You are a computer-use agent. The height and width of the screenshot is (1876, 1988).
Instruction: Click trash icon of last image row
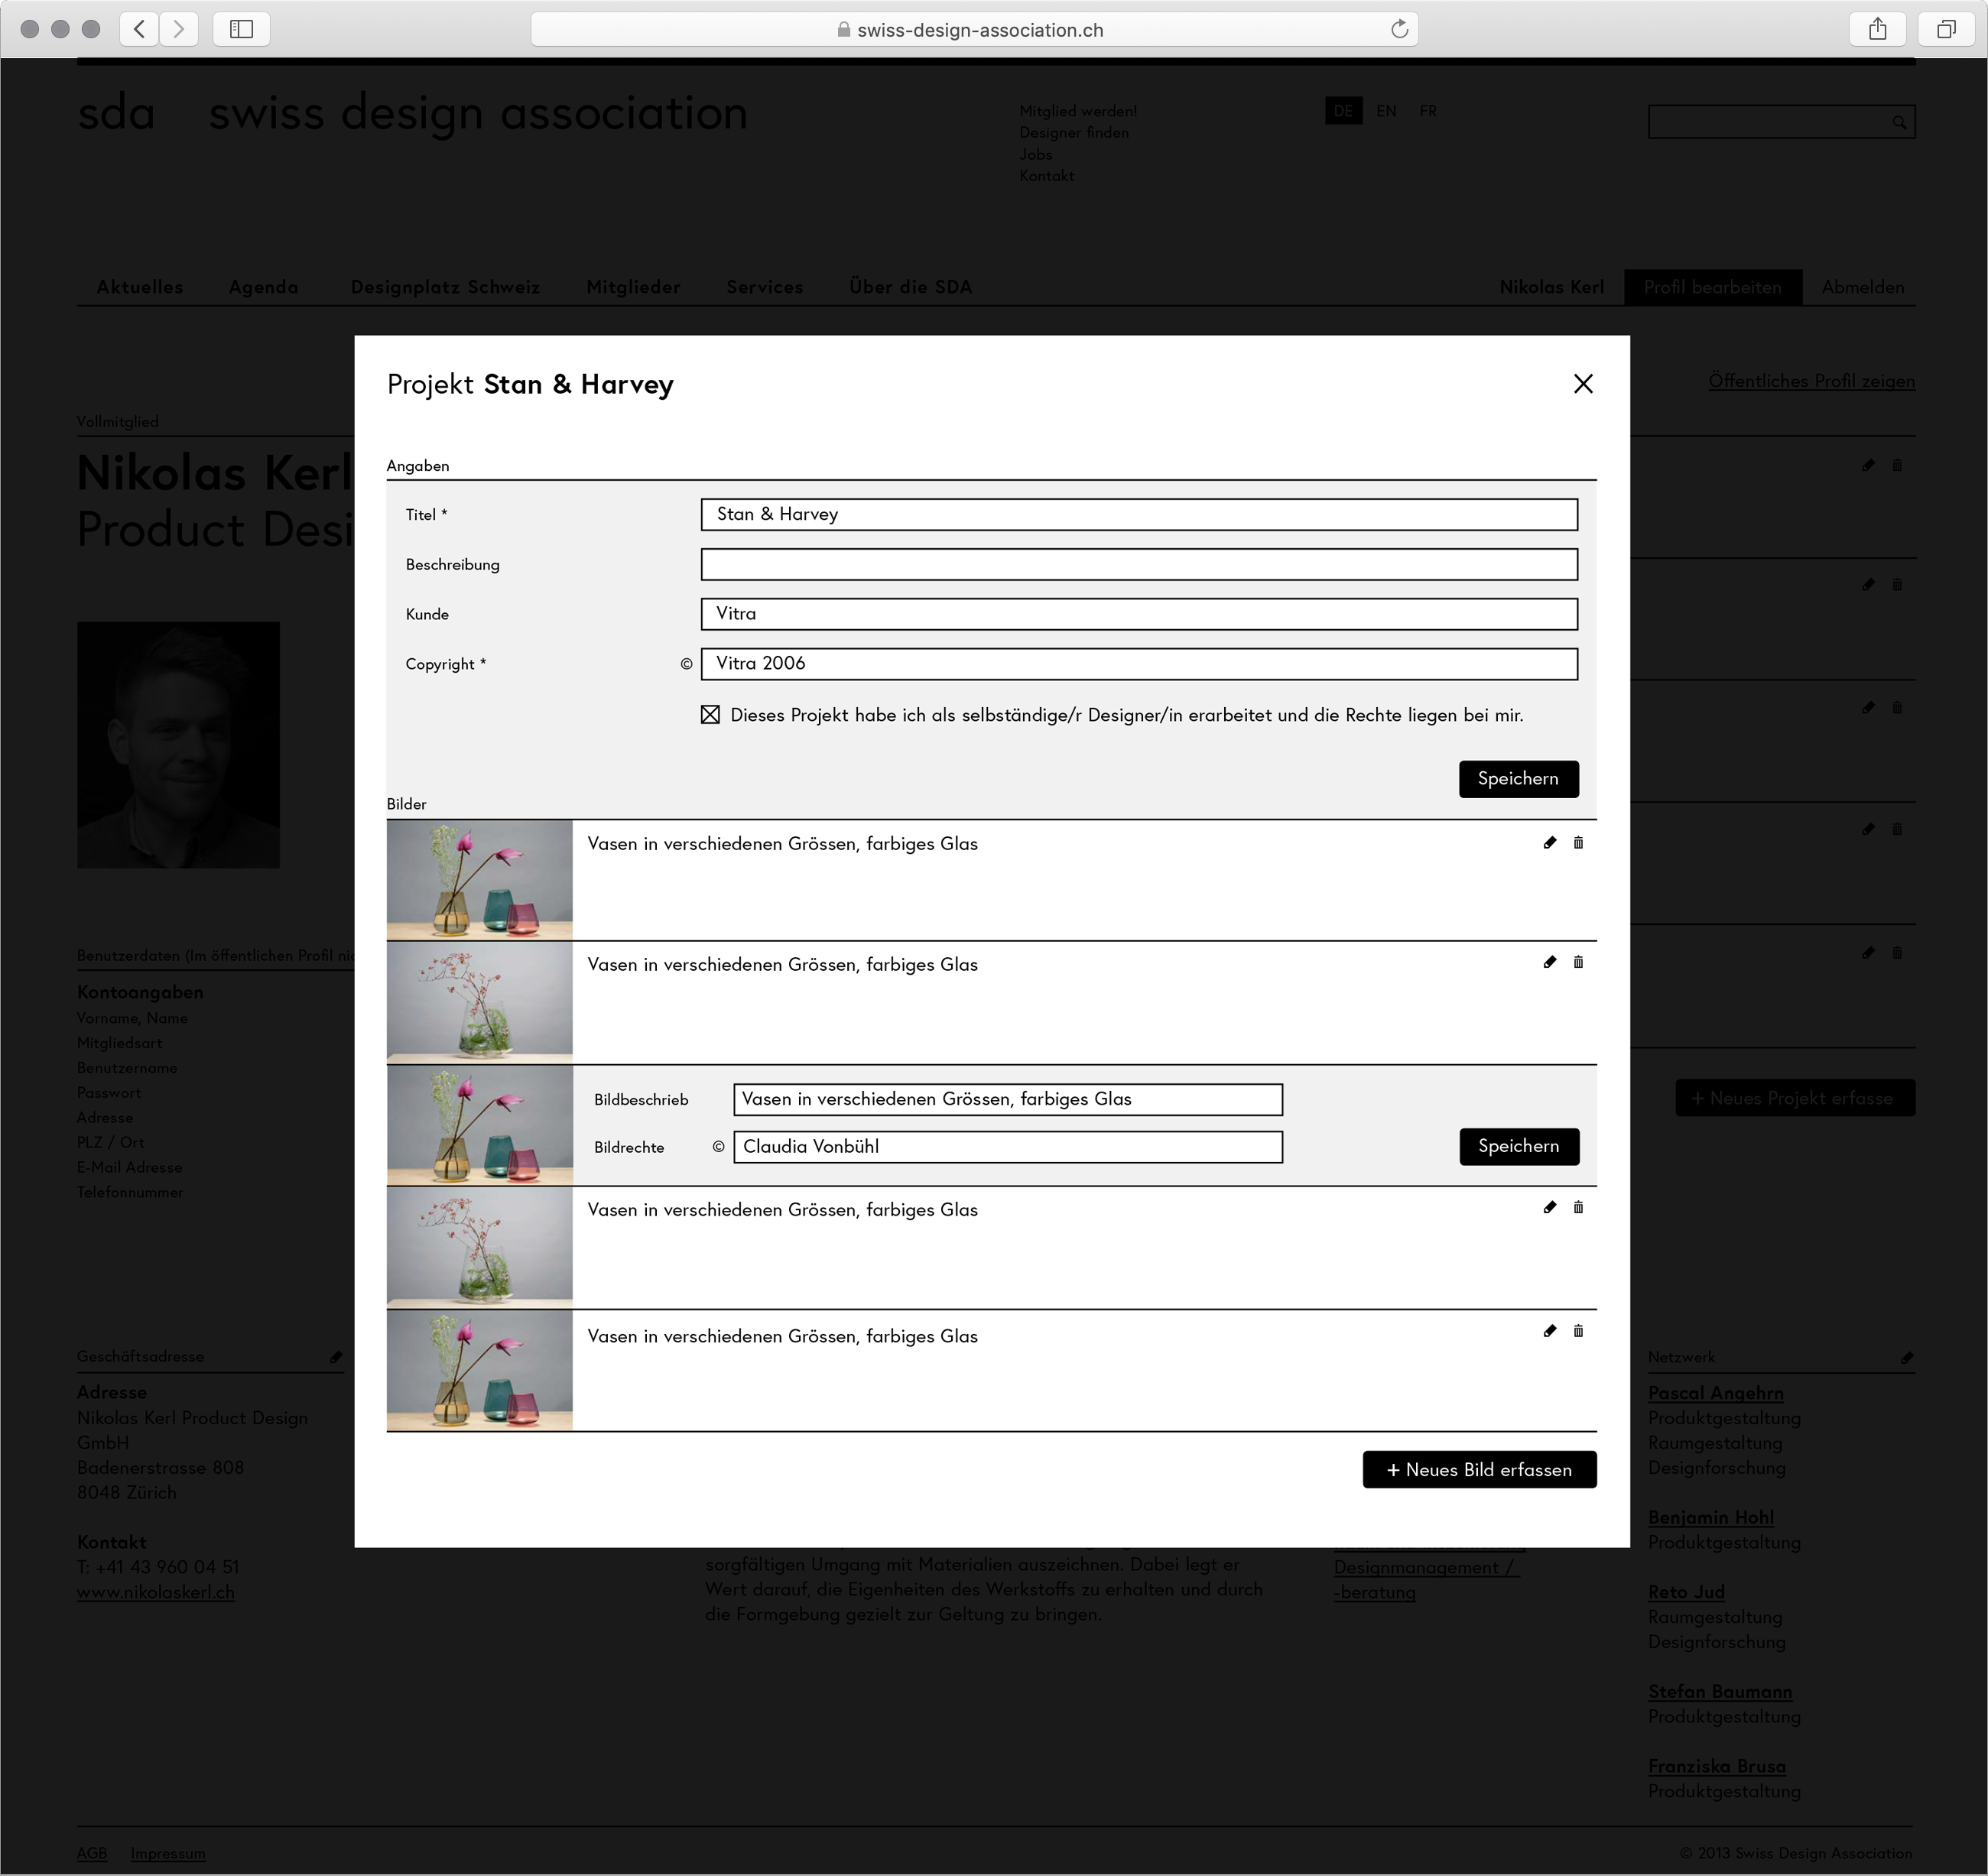coord(1578,1331)
